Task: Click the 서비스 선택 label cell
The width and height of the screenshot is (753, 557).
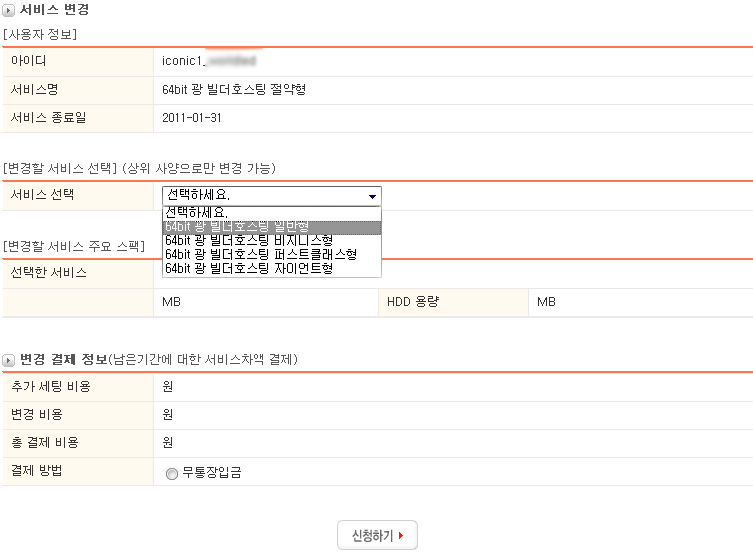Action: click(77, 196)
